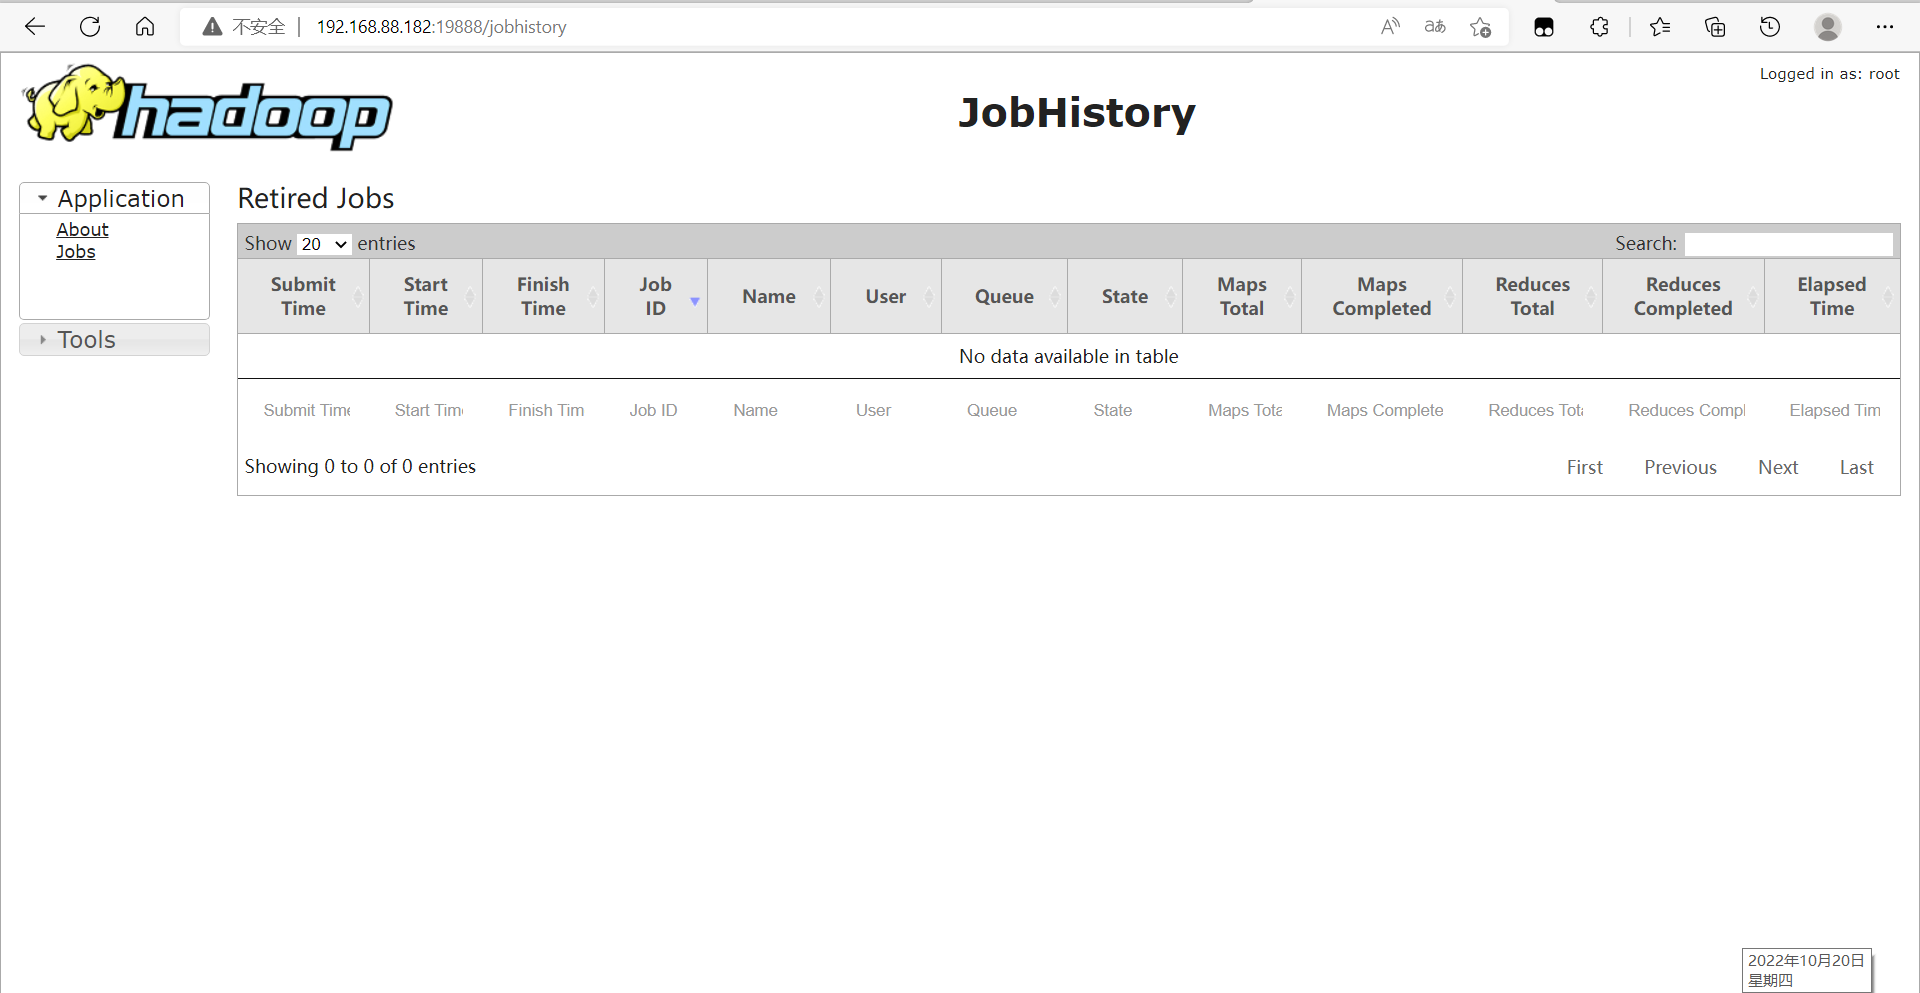The width and height of the screenshot is (1920, 993).
Task: Sort by Queue column
Action: click(1004, 296)
